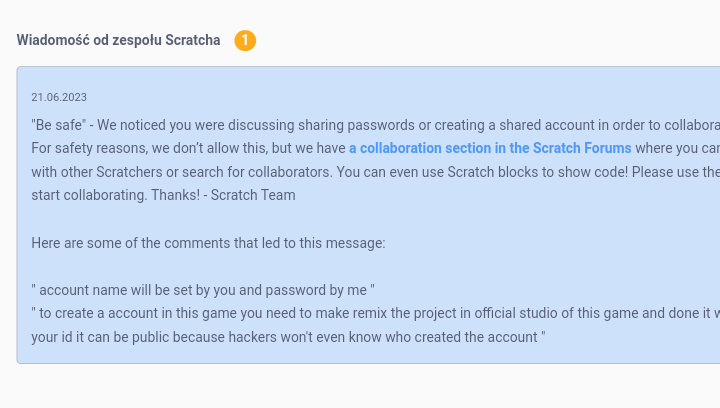Image resolution: width=720 pixels, height=408 pixels.
Task: Click "Here are some of the comments" line
Action: click(x=208, y=243)
